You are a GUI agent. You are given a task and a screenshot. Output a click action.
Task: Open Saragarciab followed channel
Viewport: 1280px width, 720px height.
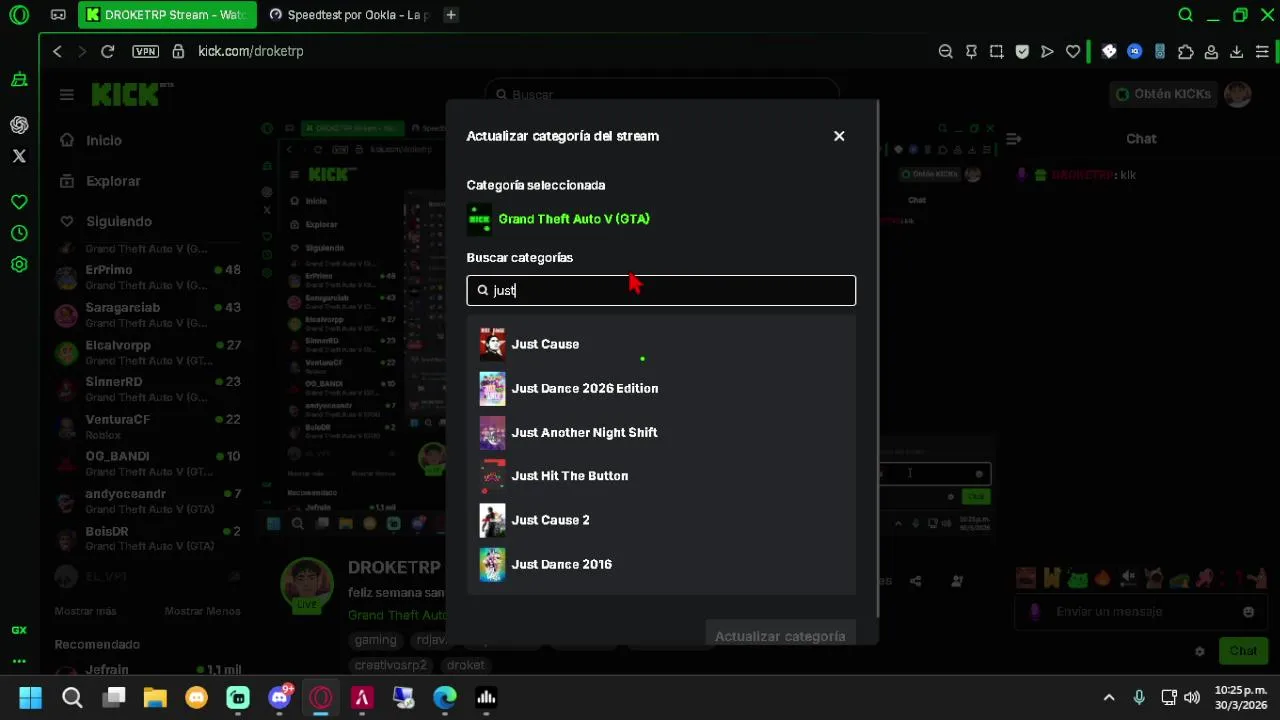pyautogui.click(x=148, y=314)
